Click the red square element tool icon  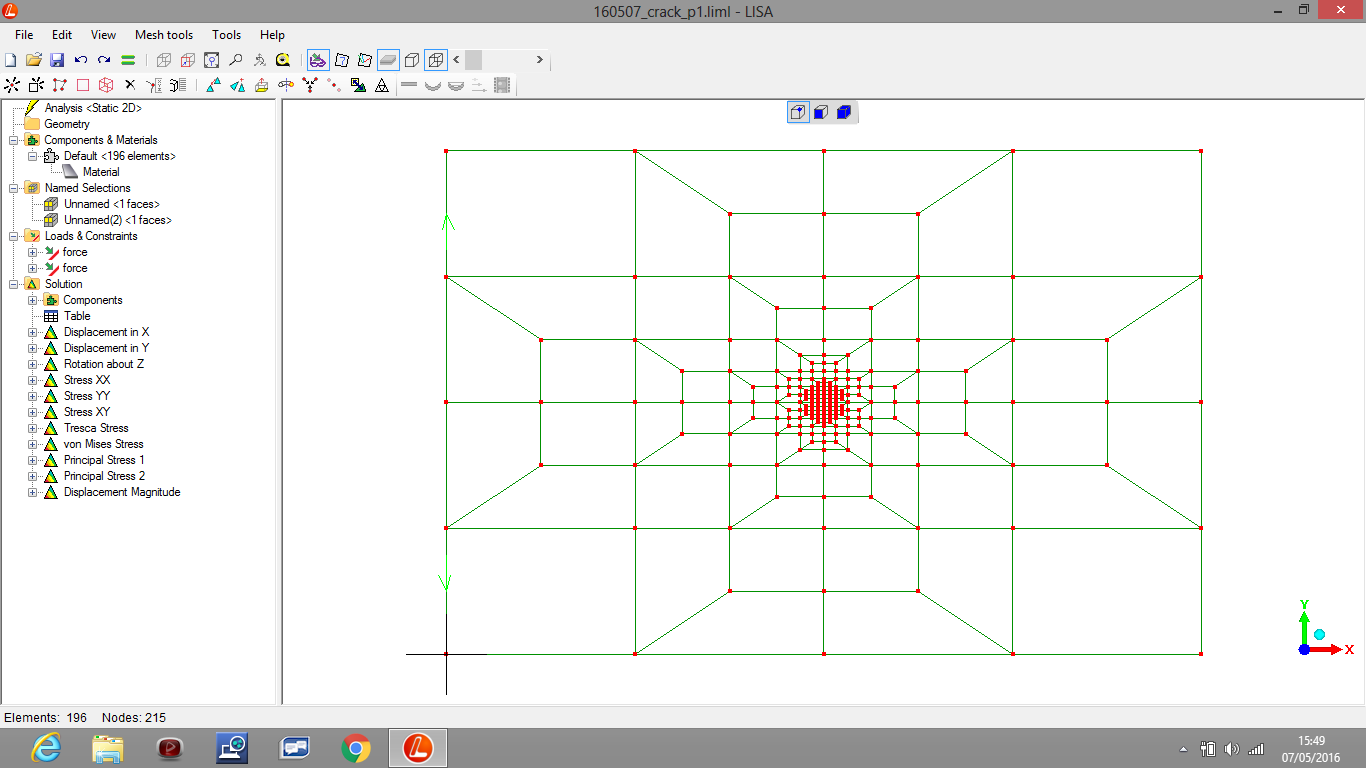[83, 85]
